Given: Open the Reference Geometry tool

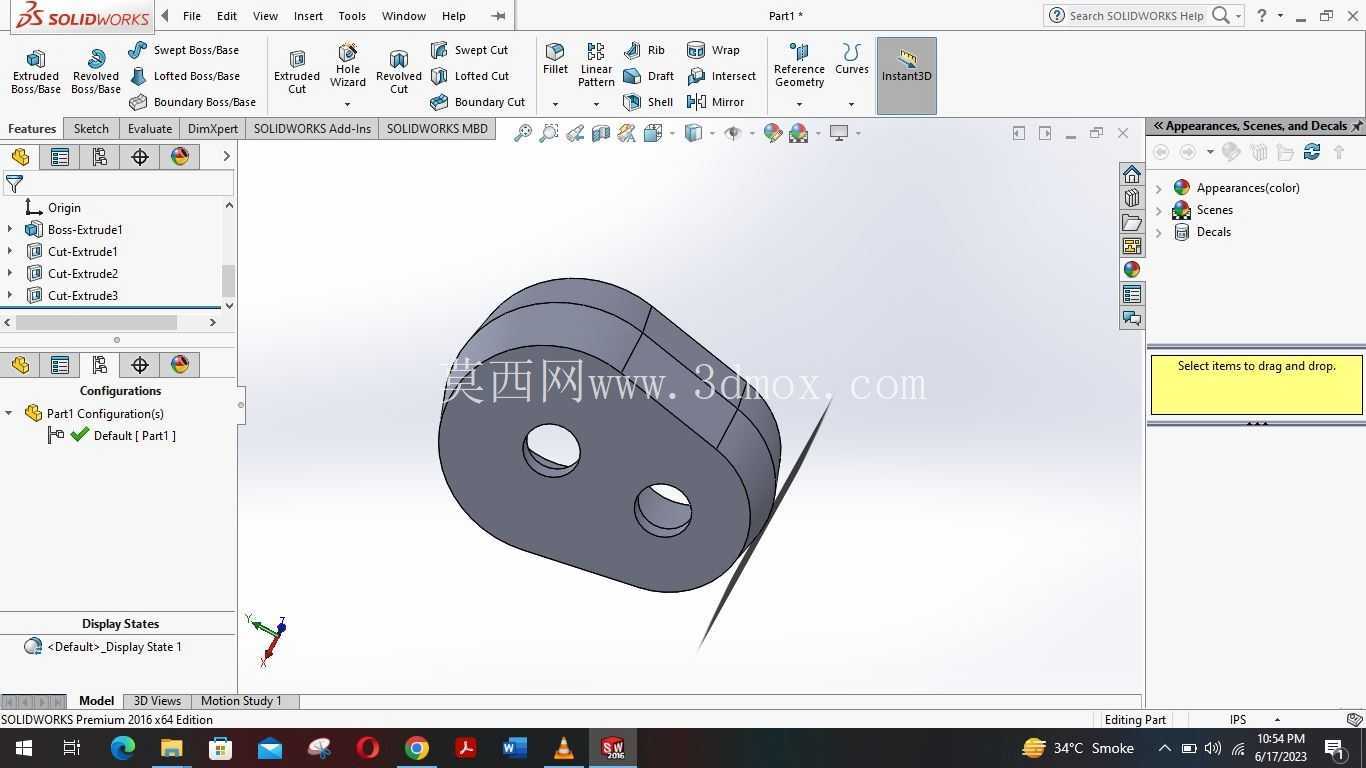Looking at the screenshot, I should coord(799,65).
